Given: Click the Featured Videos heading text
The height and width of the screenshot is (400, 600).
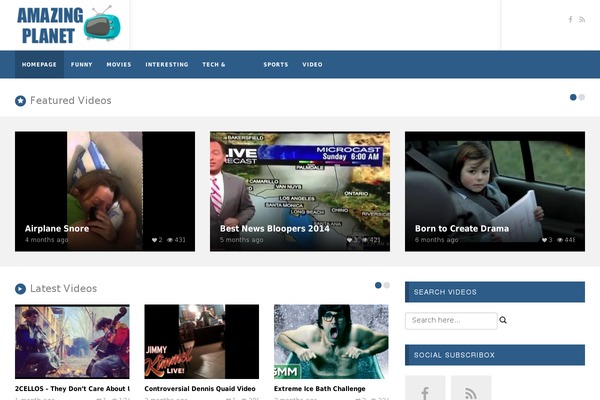Looking at the screenshot, I should pyautogui.click(x=71, y=101).
